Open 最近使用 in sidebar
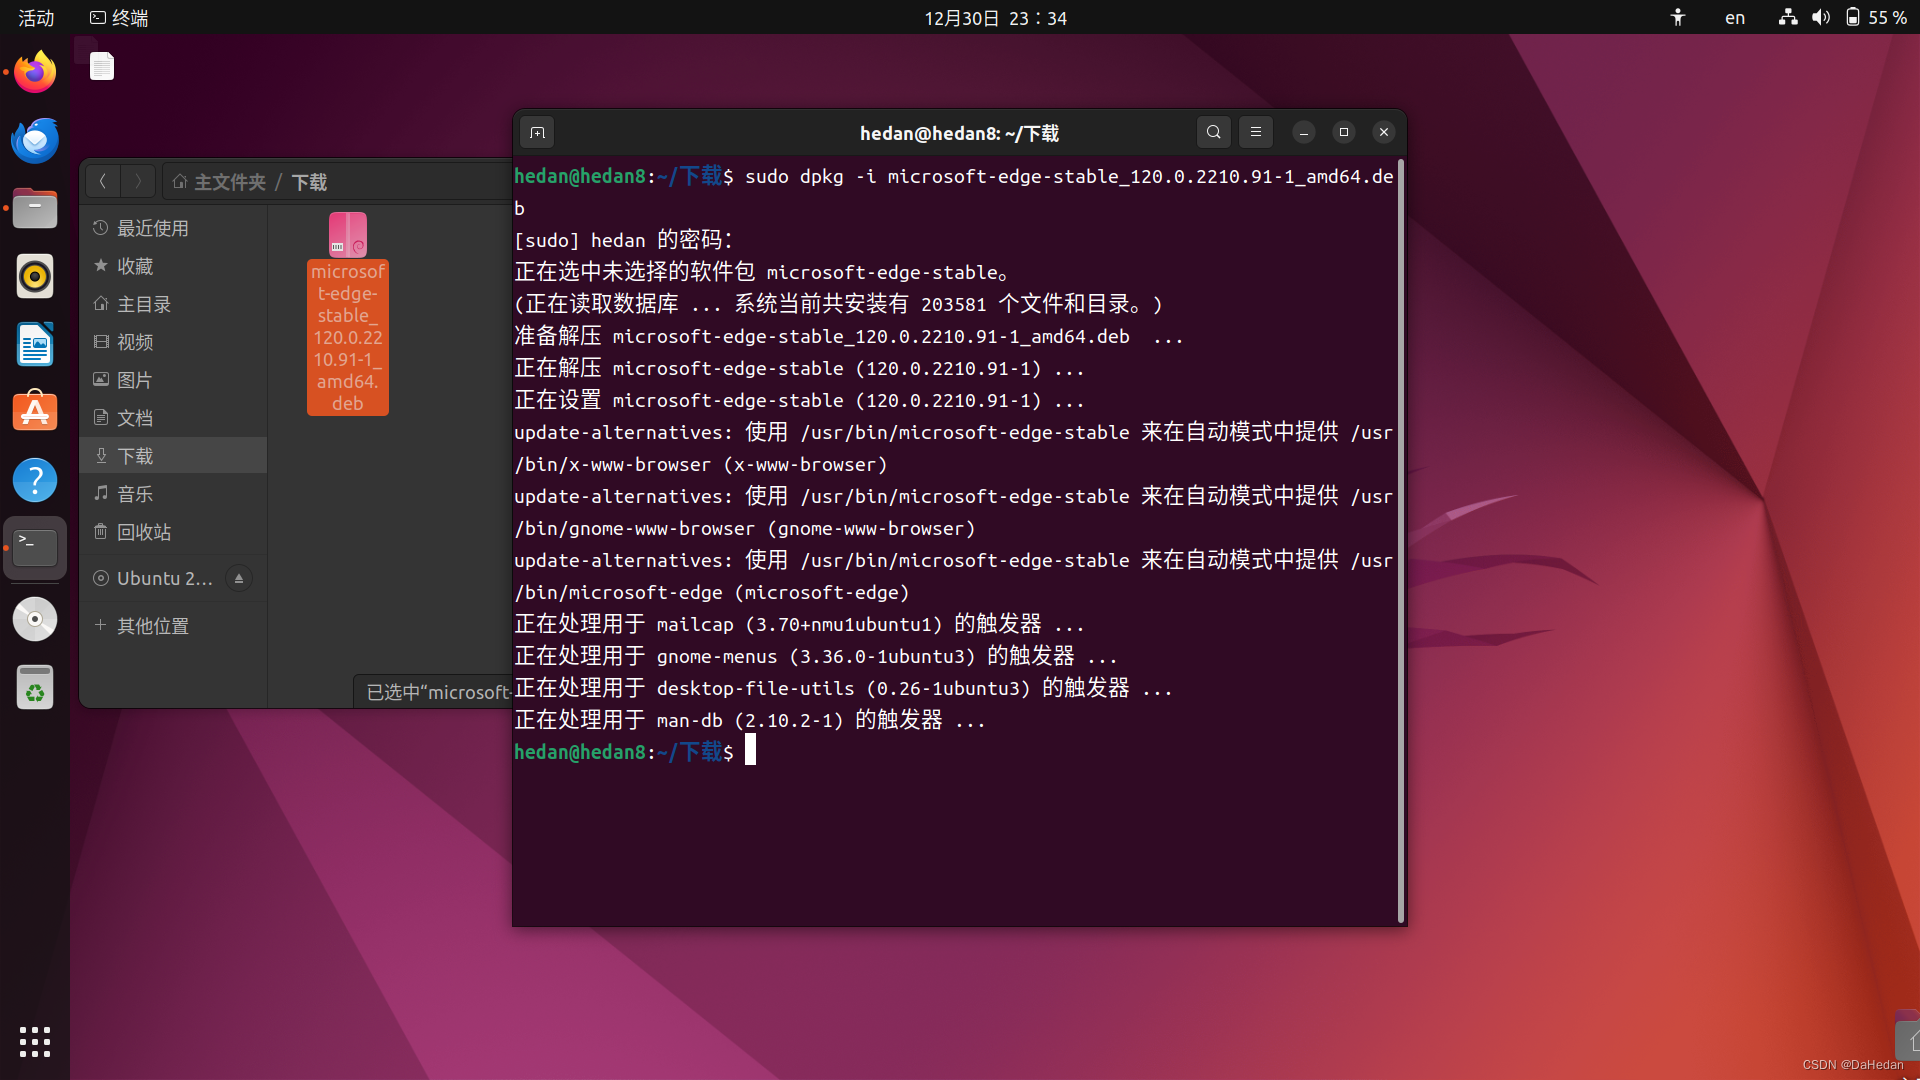The image size is (1920, 1080). pyautogui.click(x=152, y=228)
